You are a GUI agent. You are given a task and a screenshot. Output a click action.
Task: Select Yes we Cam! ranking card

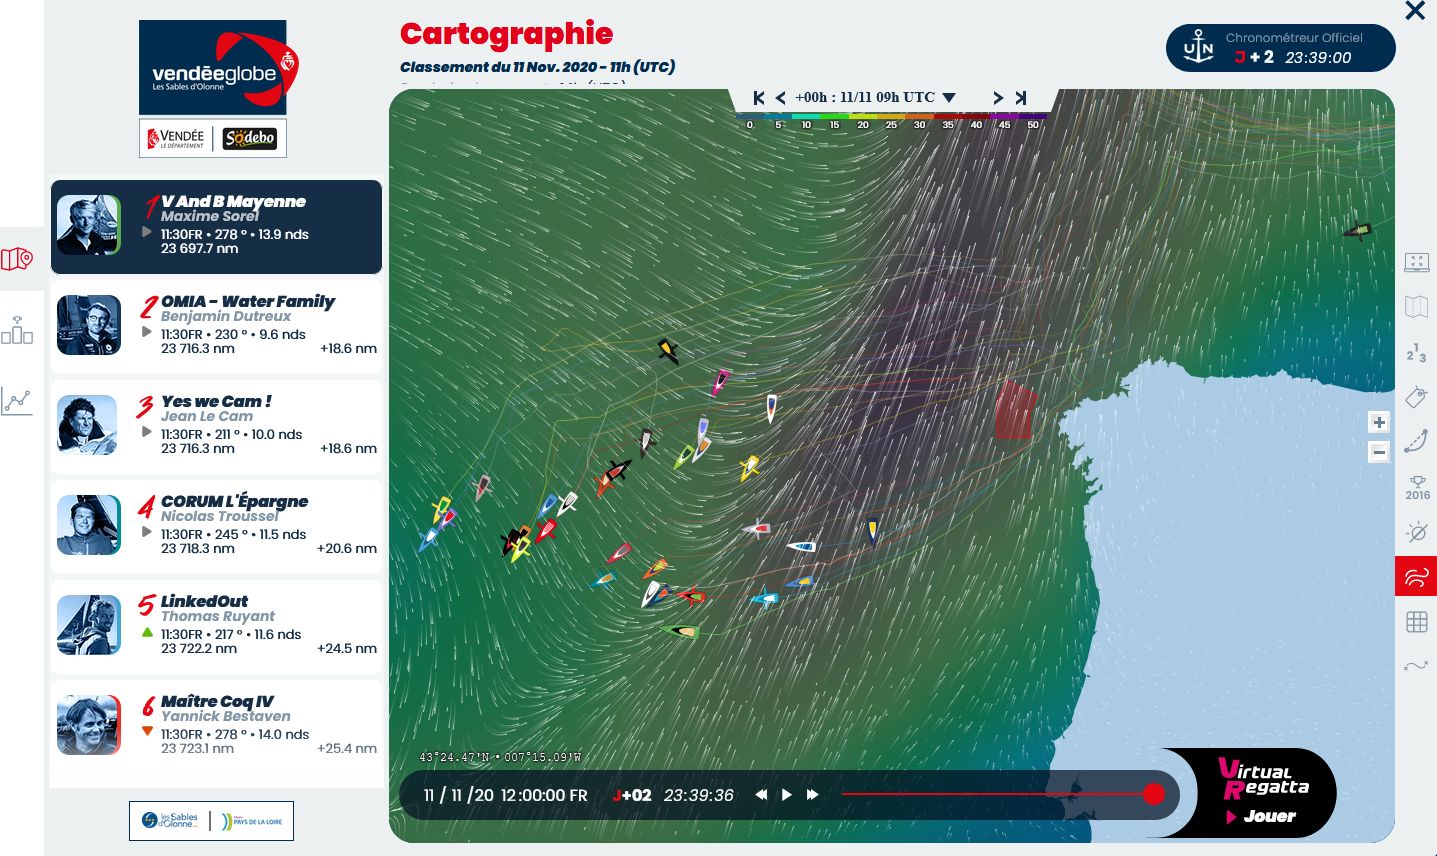216,427
